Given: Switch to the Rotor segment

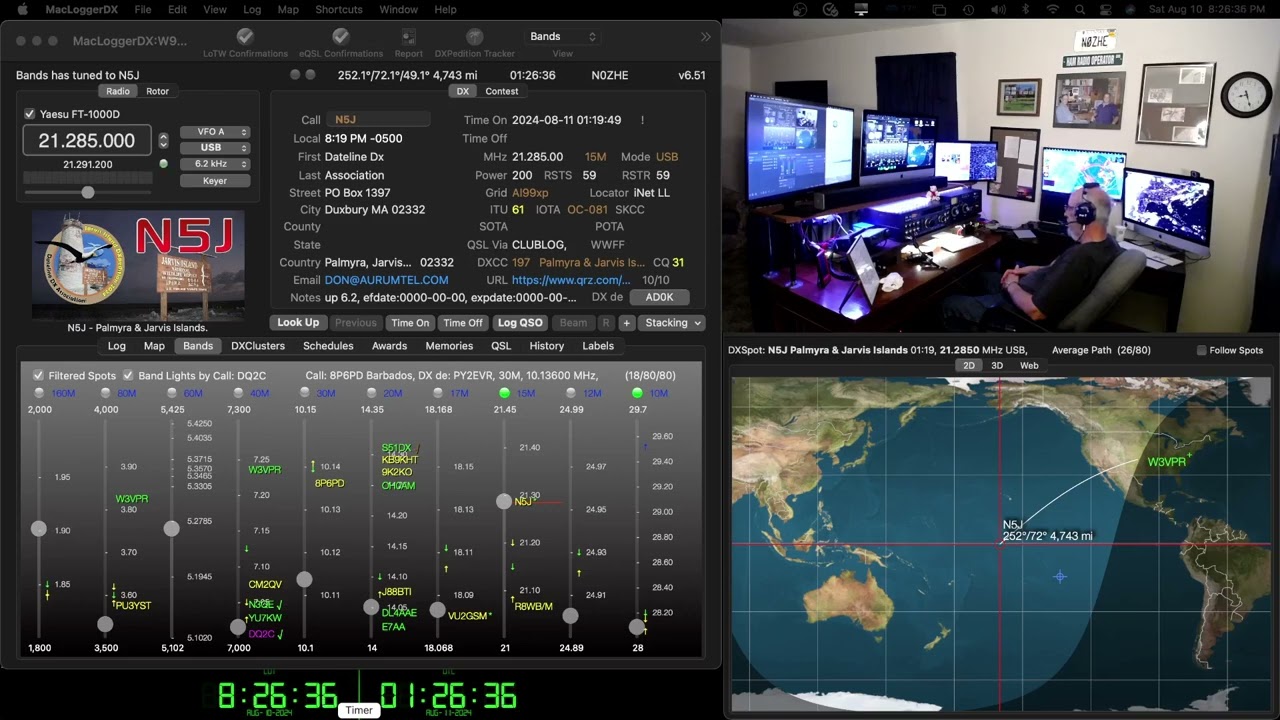Looking at the screenshot, I should pyautogui.click(x=158, y=91).
